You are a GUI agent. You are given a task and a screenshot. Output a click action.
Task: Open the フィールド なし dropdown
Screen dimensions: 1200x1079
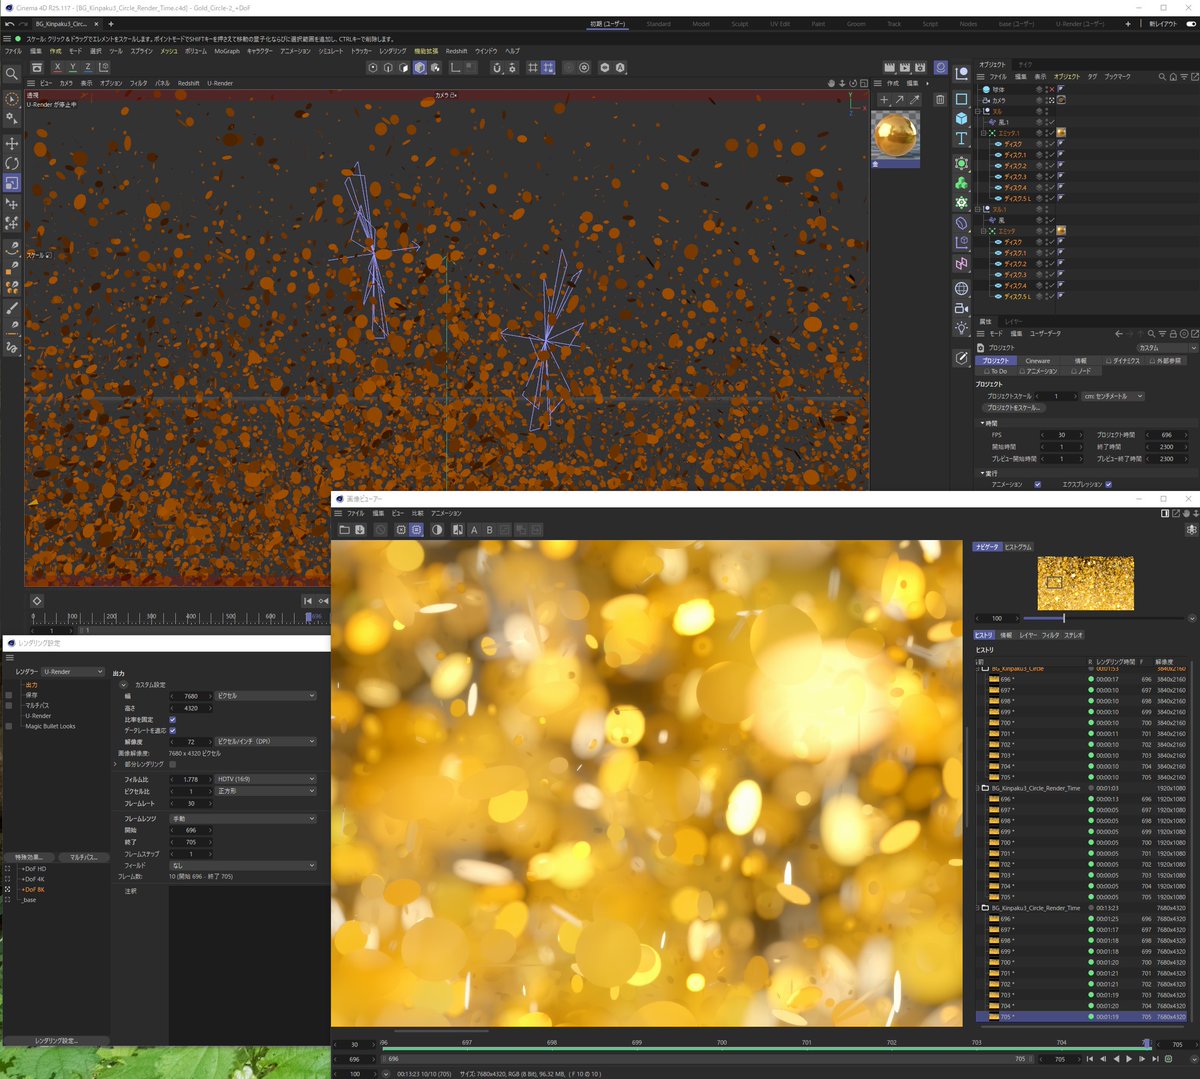pyautogui.click(x=243, y=866)
